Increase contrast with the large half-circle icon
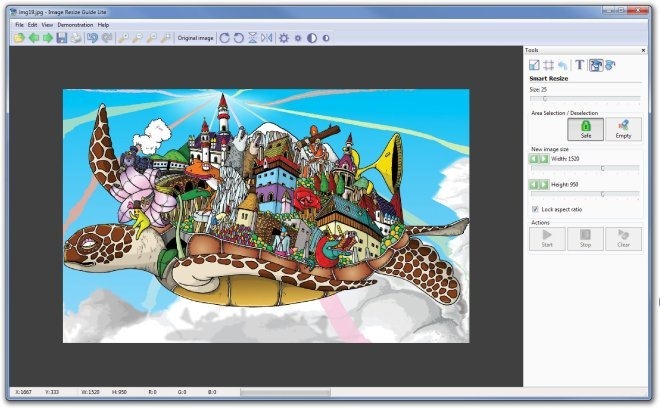The width and height of the screenshot is (660, 409). 312,38
